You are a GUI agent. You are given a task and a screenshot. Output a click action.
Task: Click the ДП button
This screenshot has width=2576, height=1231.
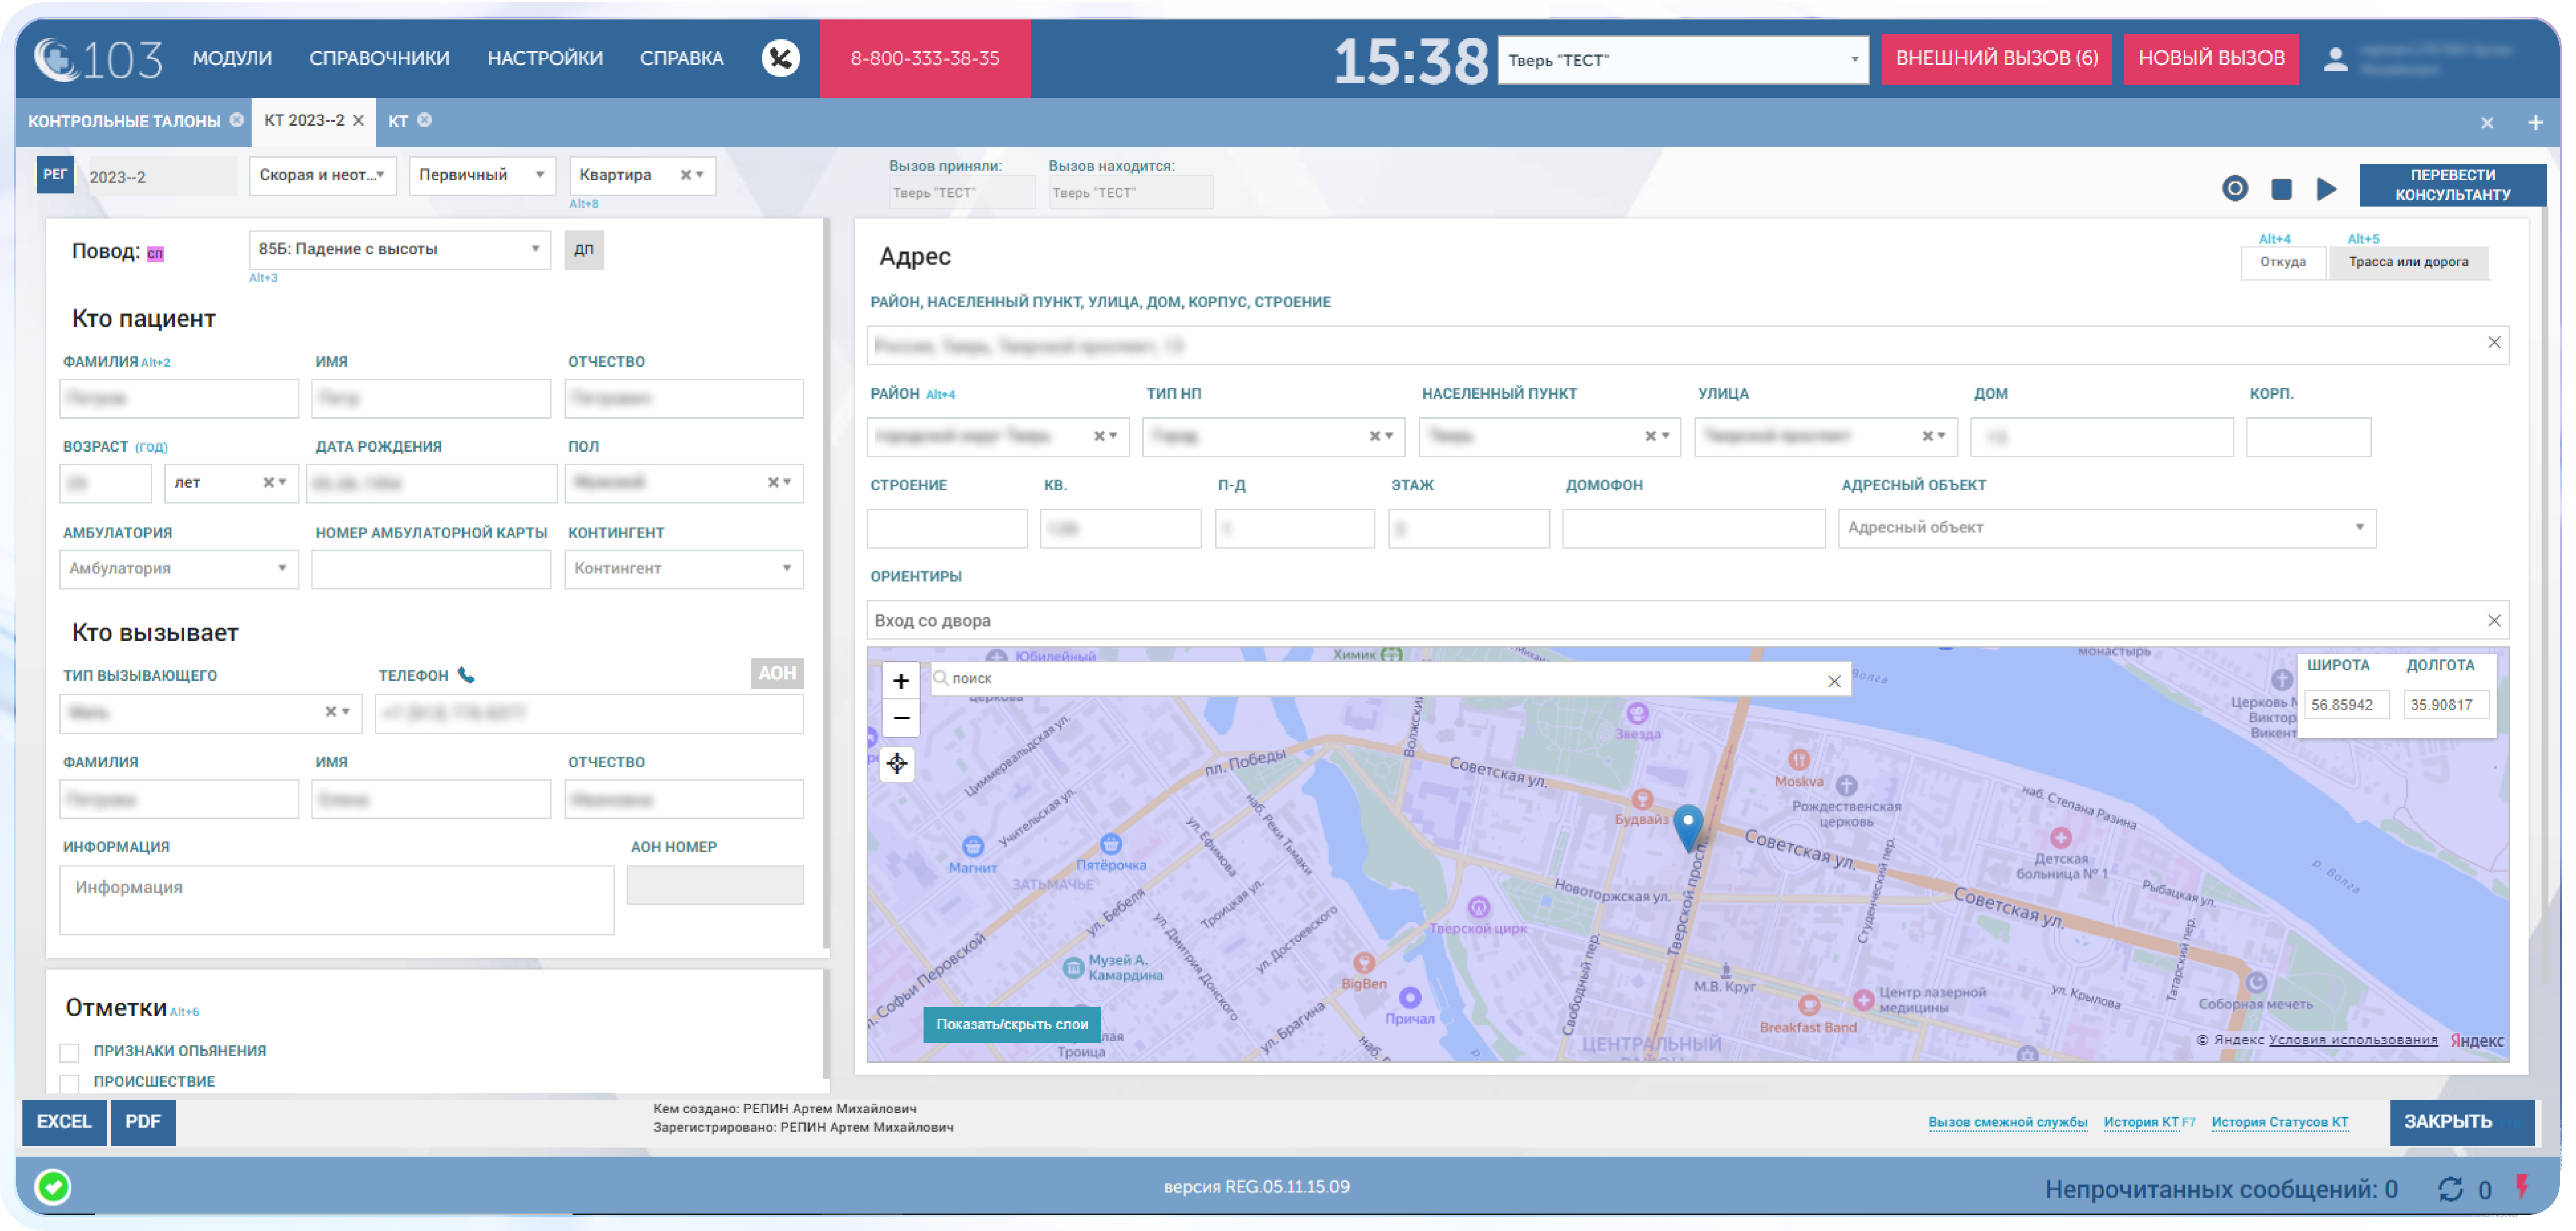(x=584, y=250)
